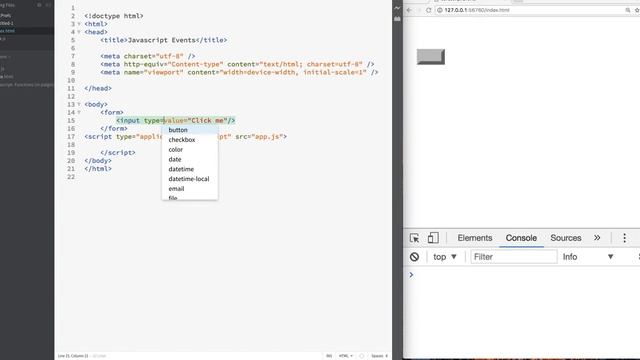The image size is (640, 360).
Task: Click the Line and Column status text
Action: (73, 356)
